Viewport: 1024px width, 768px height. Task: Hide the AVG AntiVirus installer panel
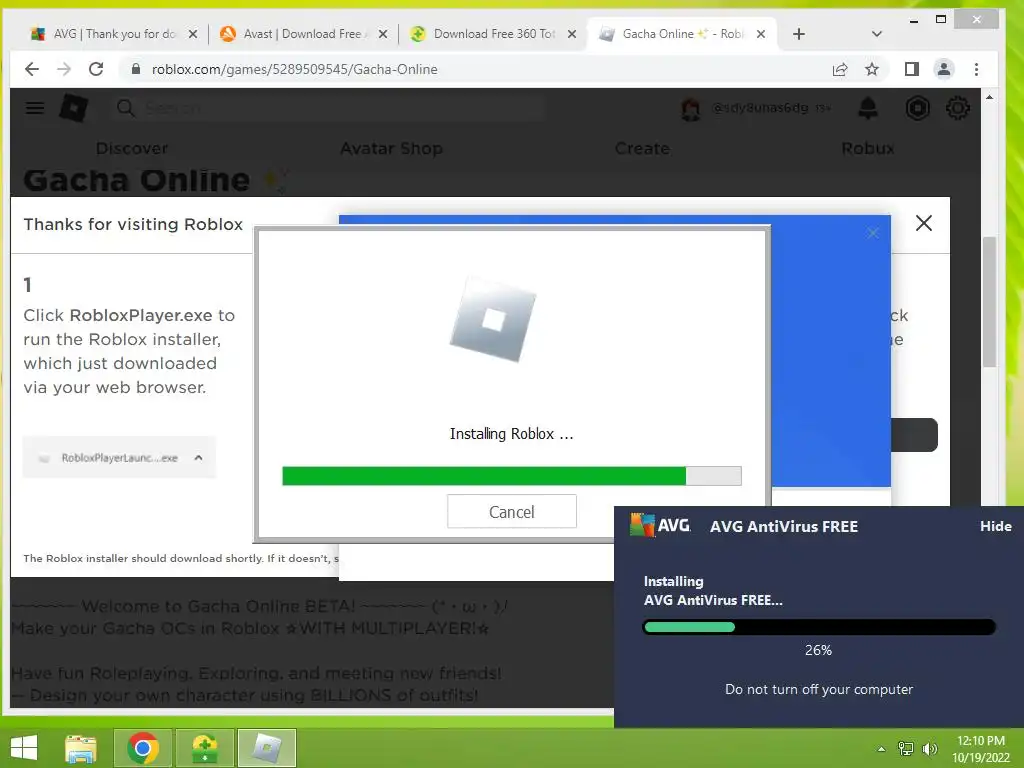995,526
